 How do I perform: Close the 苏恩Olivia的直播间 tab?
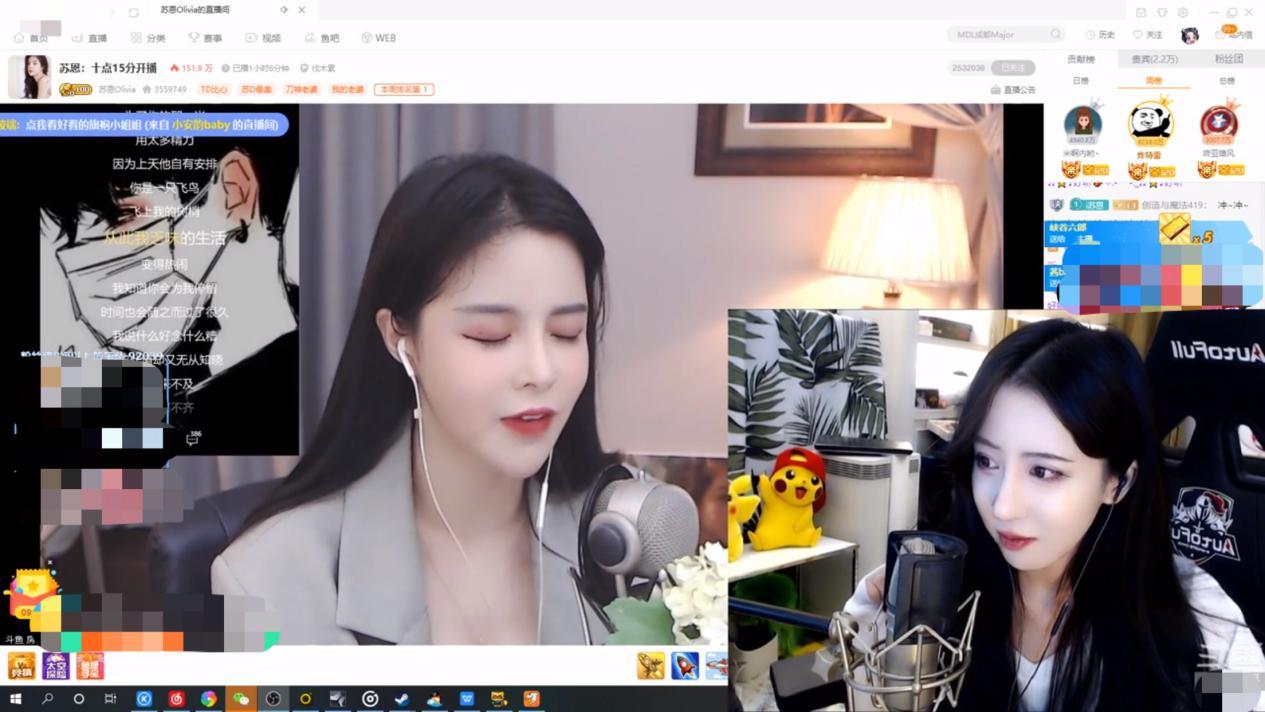[301, 10]
